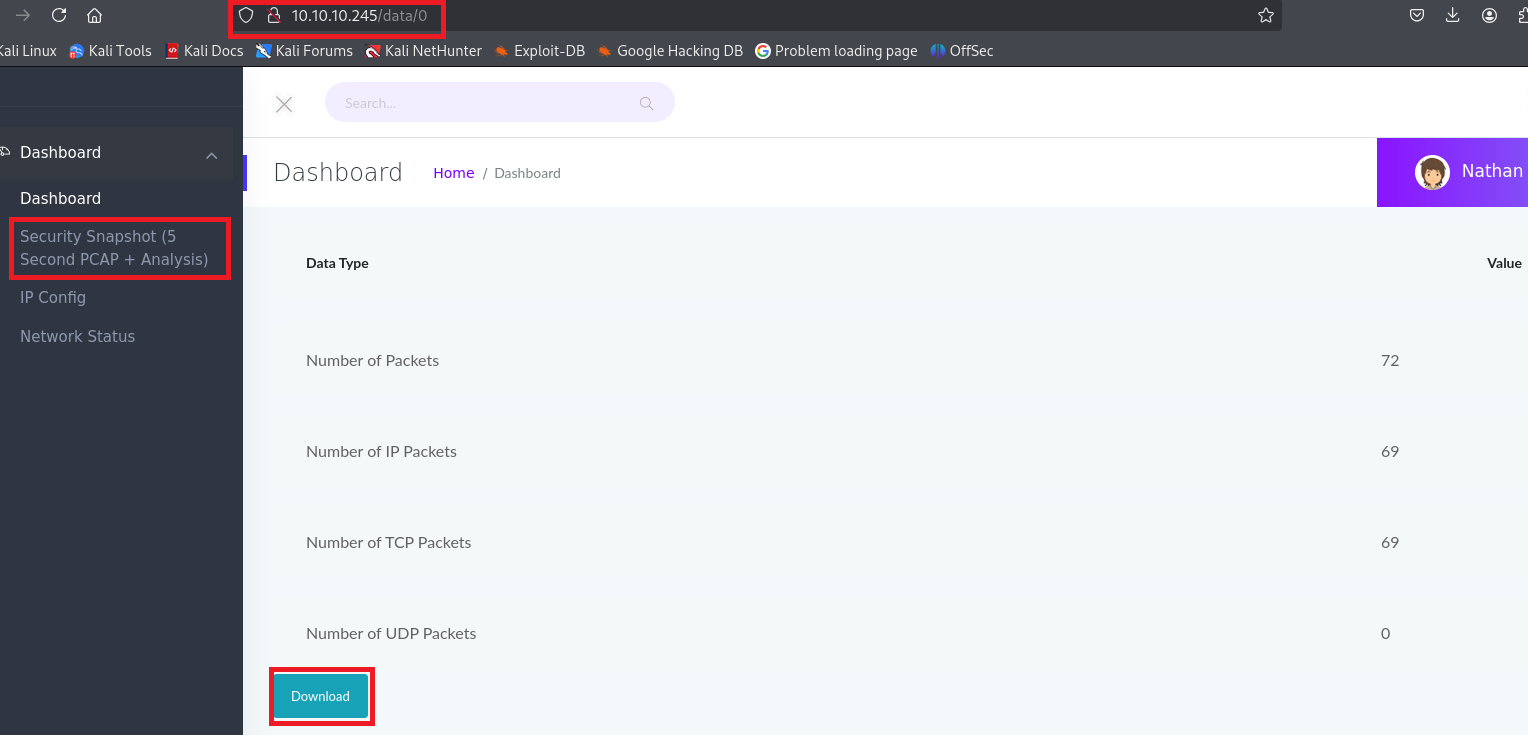The height and width of the screenshot is (735, 1528).
Task: Open the tracking protection shield icon
Action: tap(246, 16)
